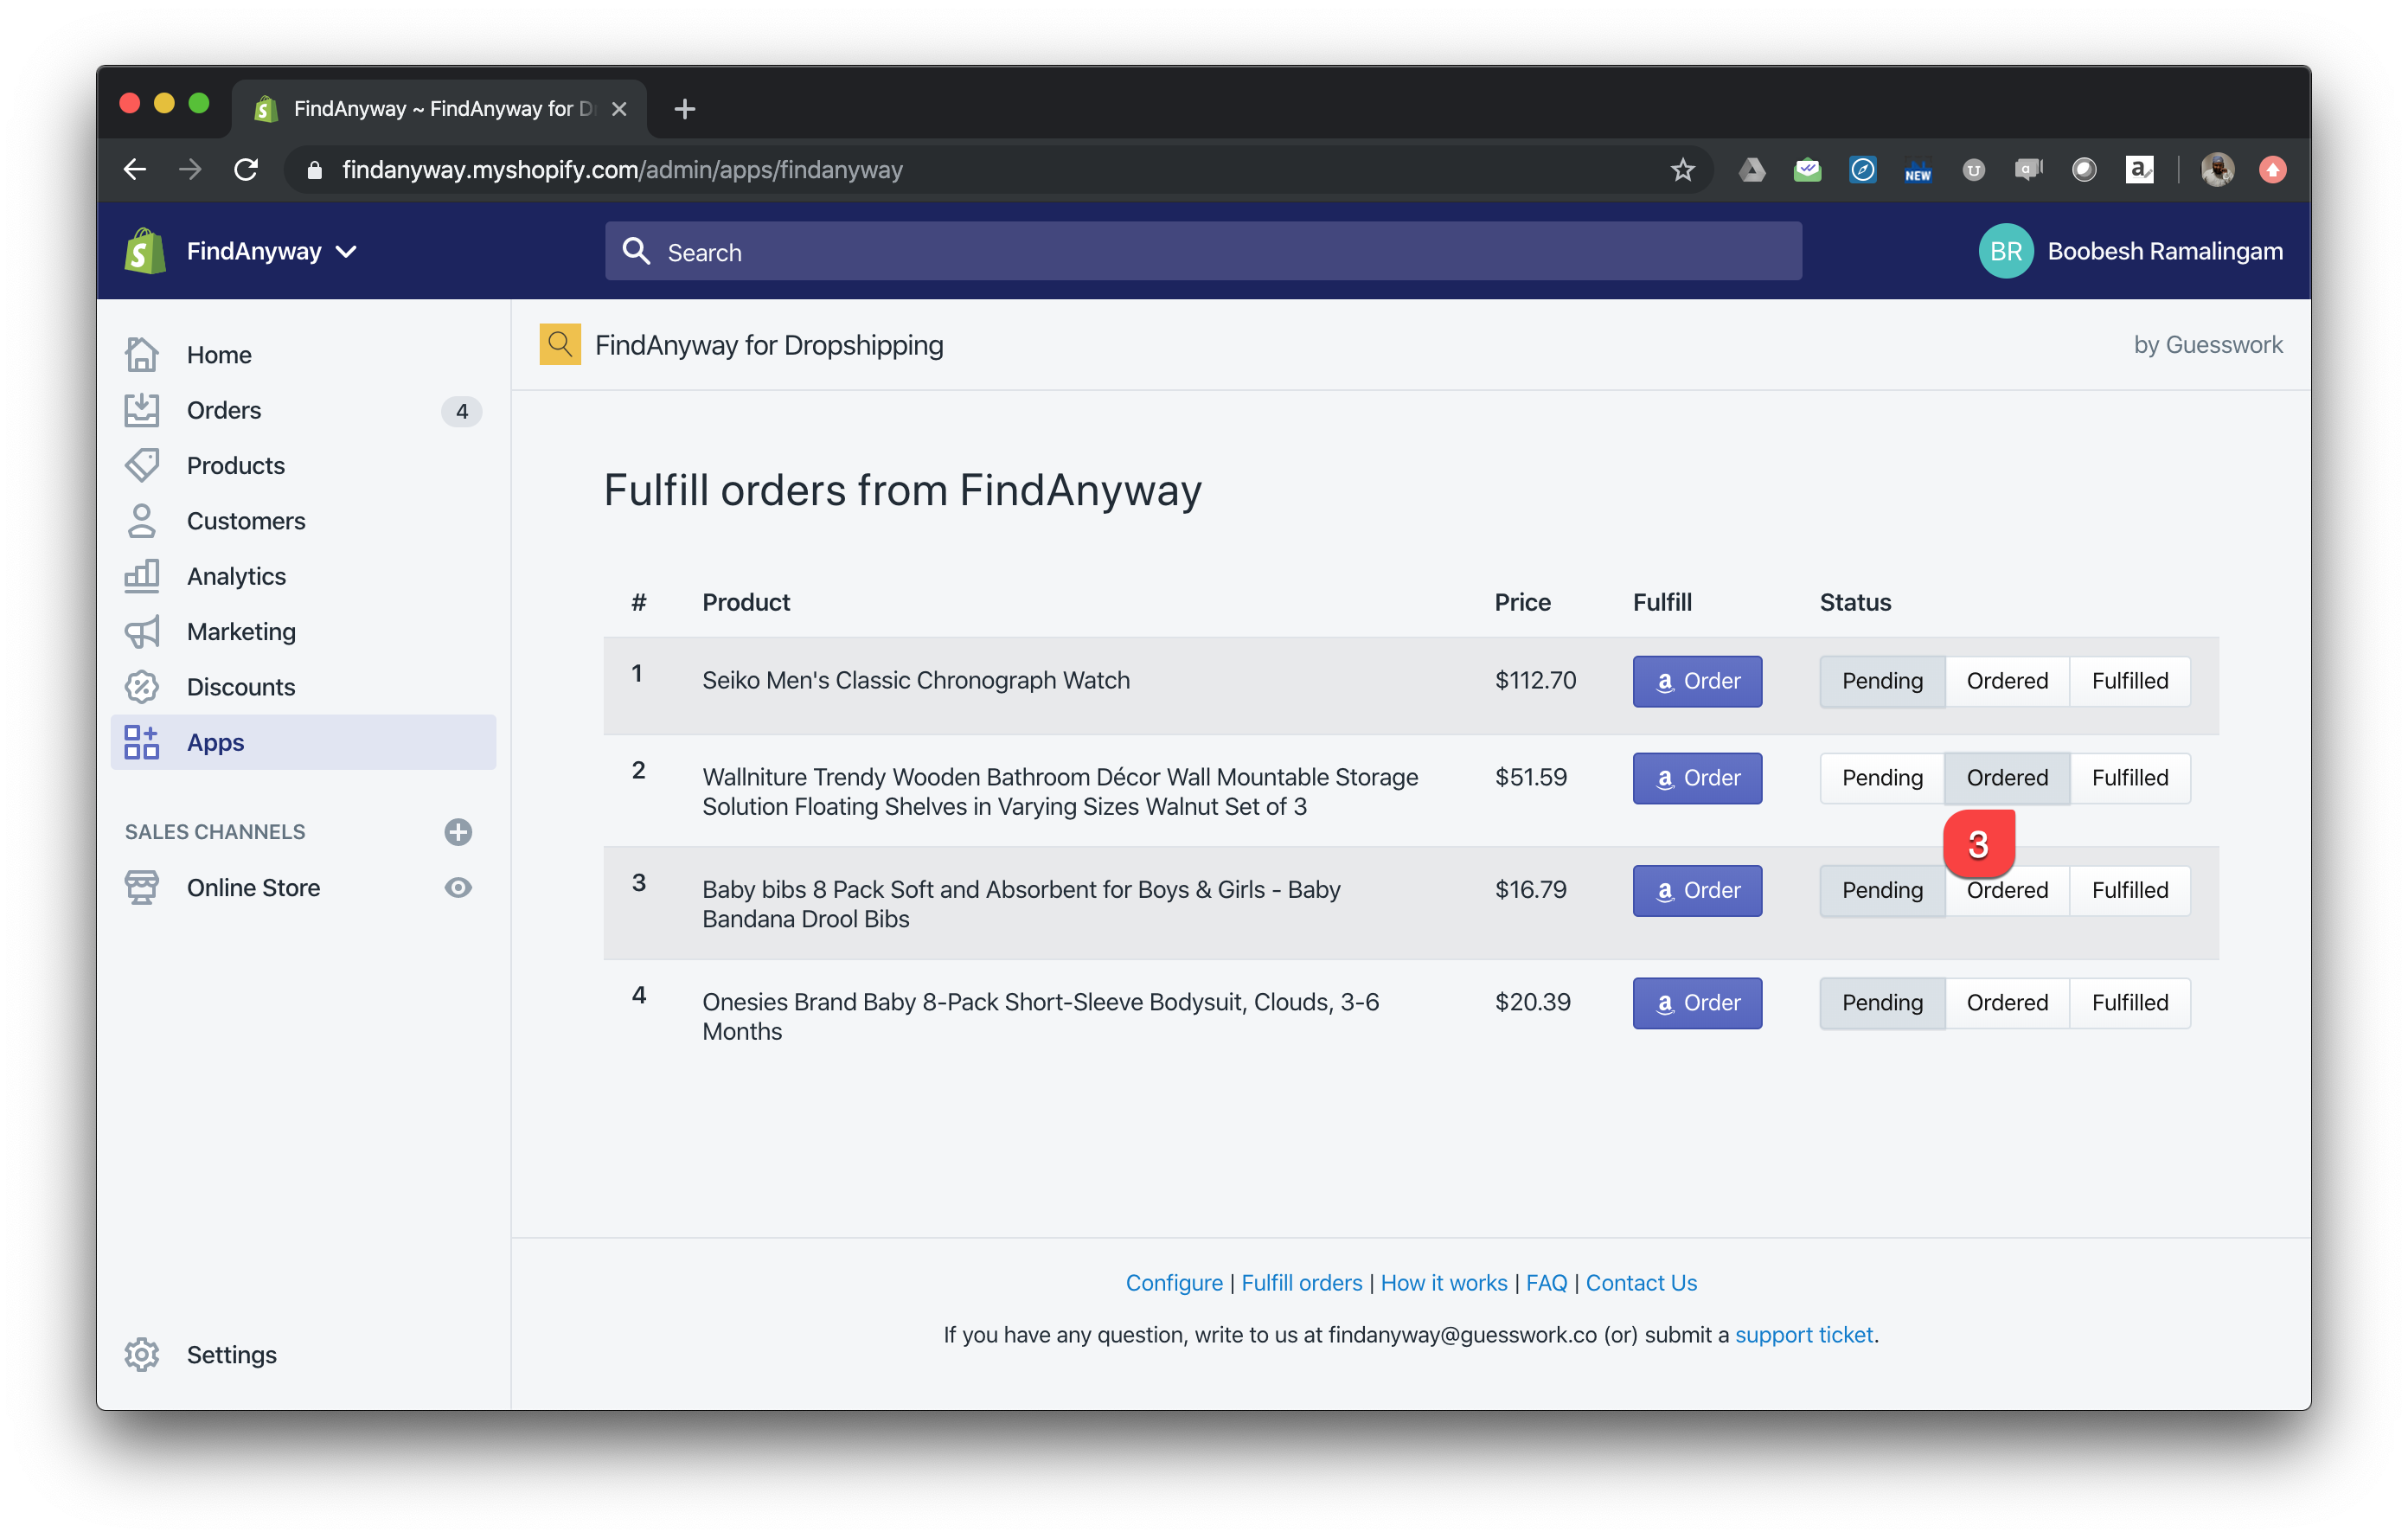Bookmark page with the star icon
This screenshot has height=1538, width=2408.
[x=1682, y=170]
